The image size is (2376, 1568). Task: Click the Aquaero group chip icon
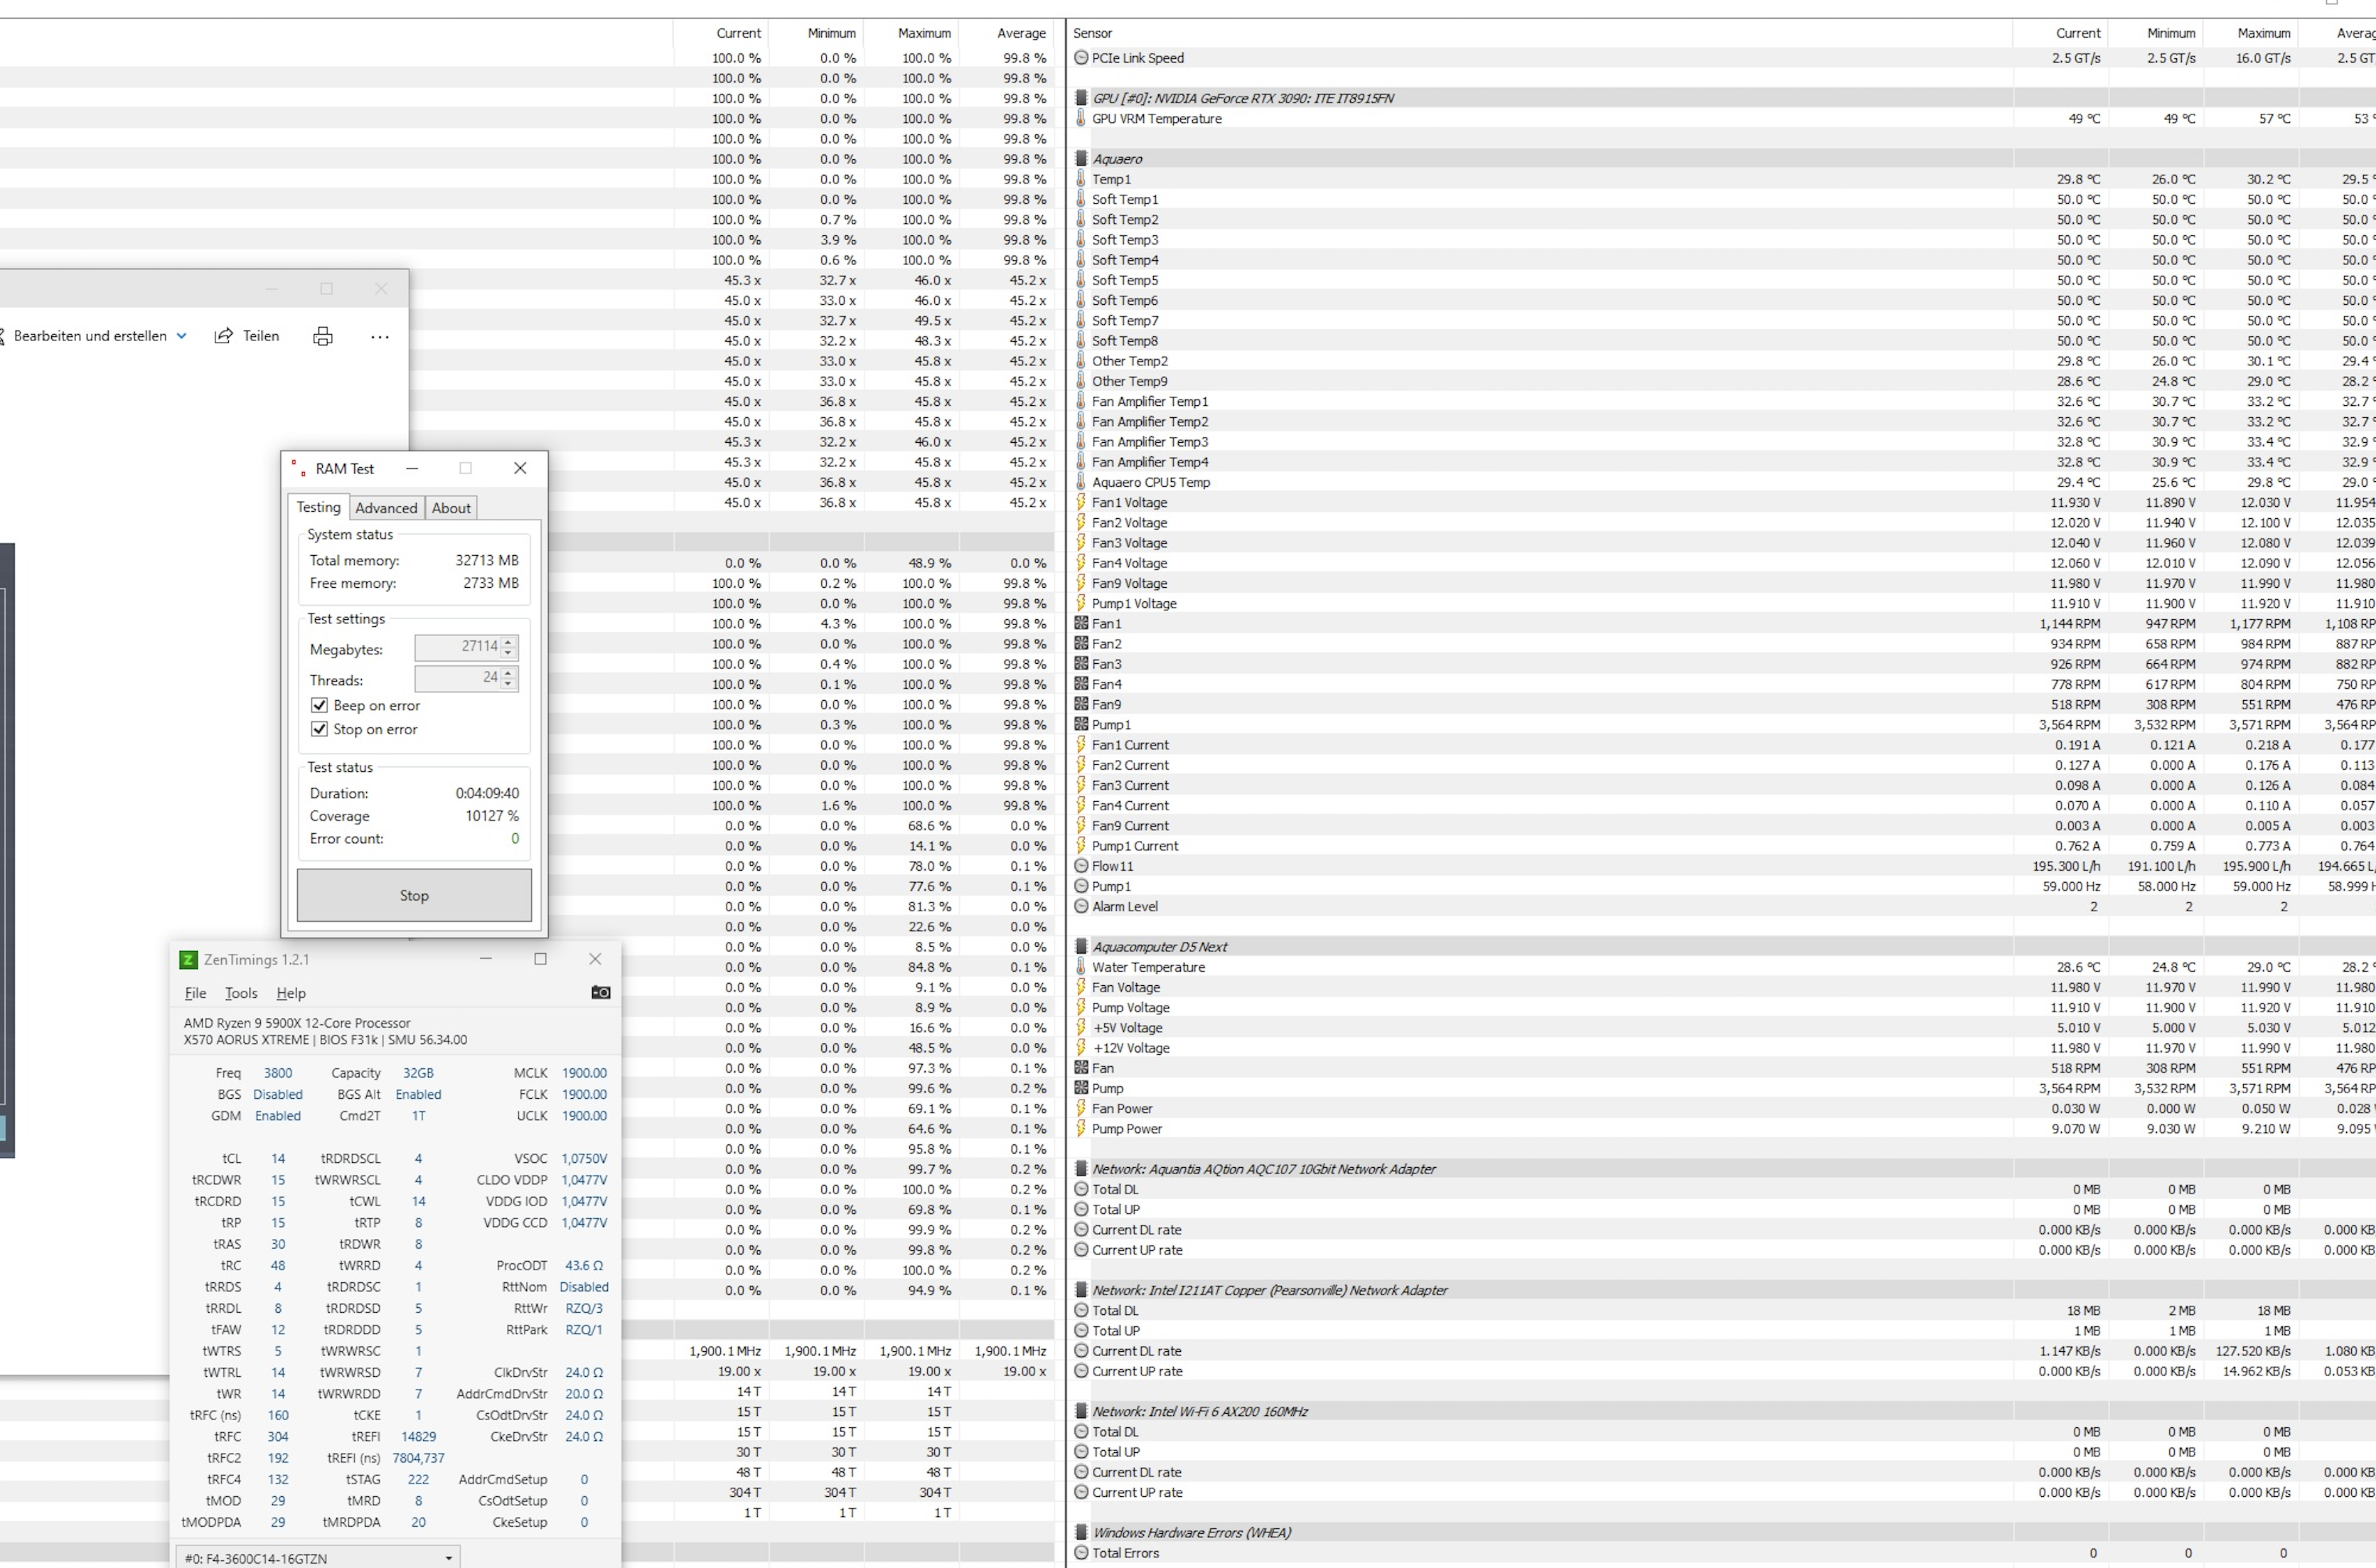(x=1081, y=159)
